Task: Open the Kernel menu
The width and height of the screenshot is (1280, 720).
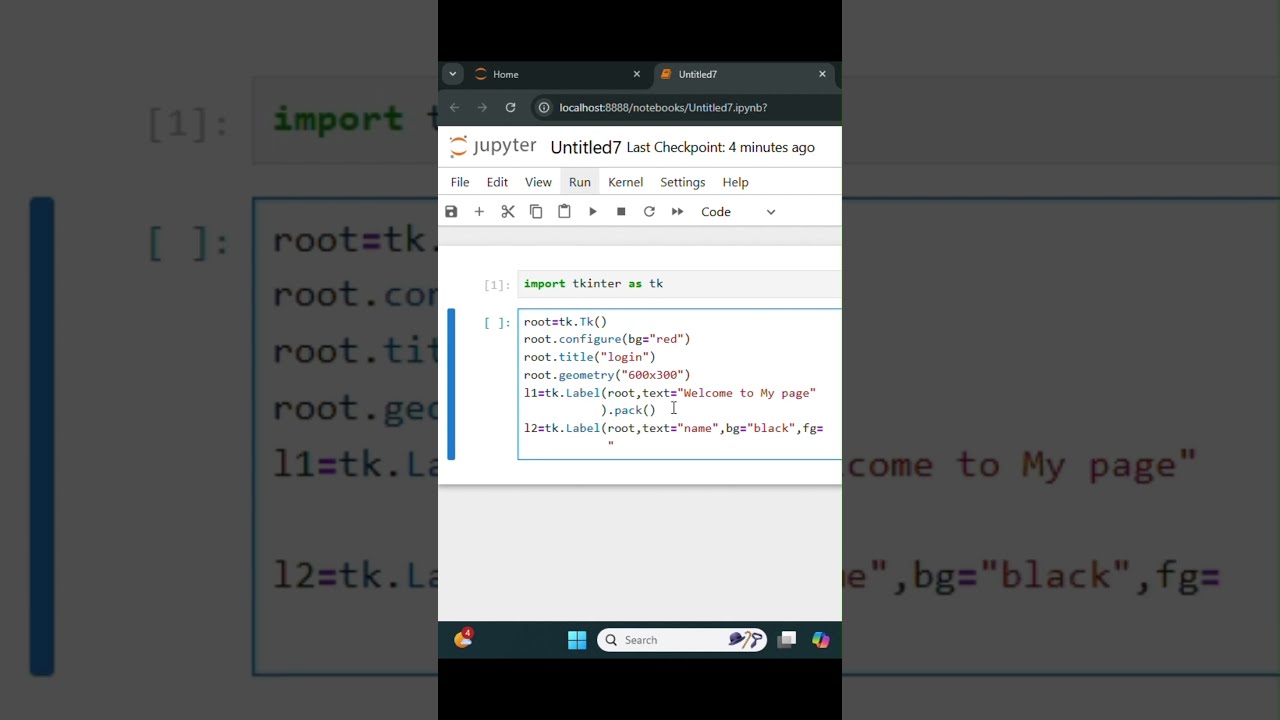Action: pos(625,182)
